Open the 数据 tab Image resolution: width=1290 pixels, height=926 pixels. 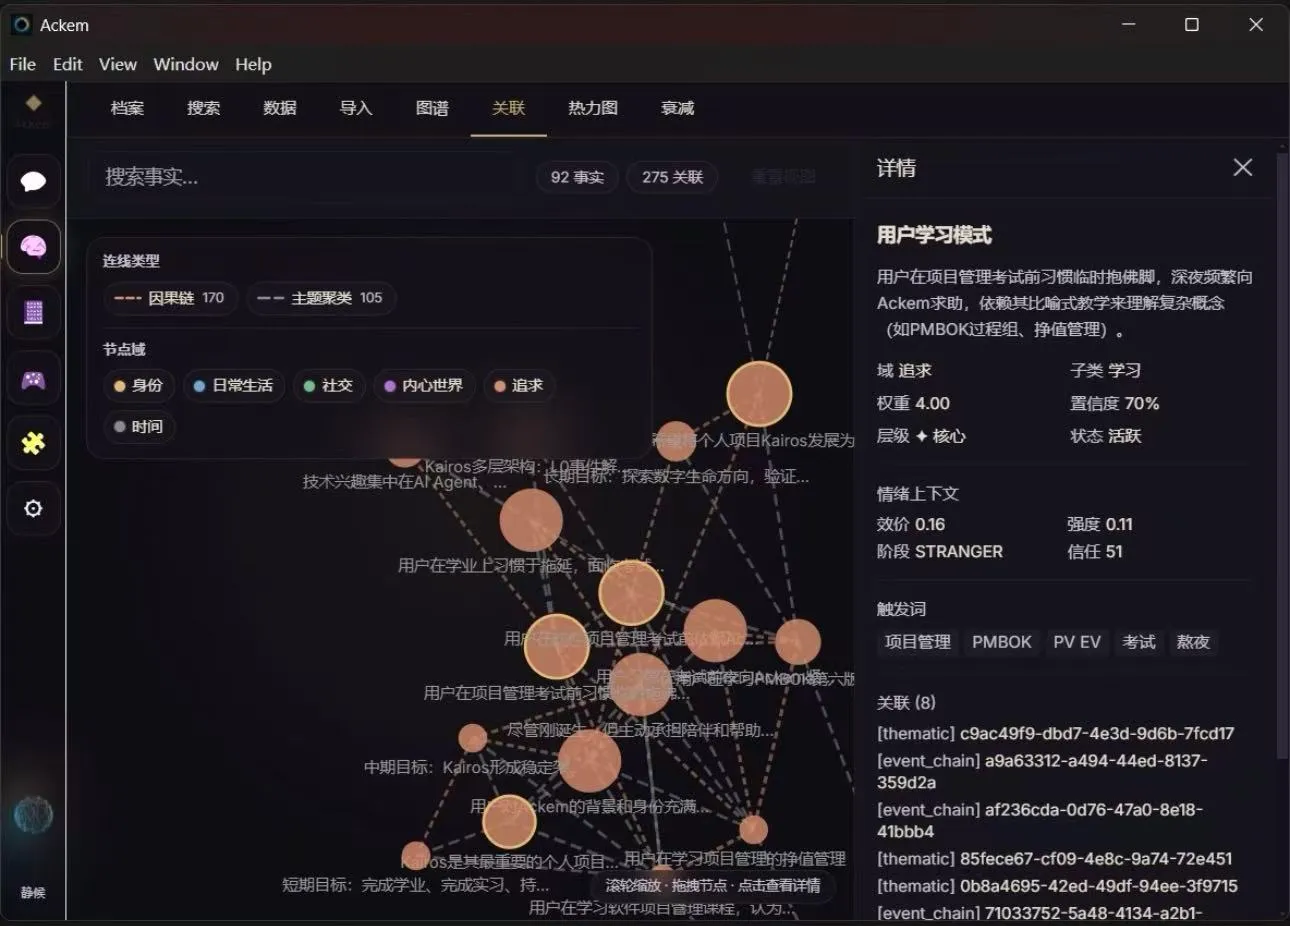coord(280,108)
